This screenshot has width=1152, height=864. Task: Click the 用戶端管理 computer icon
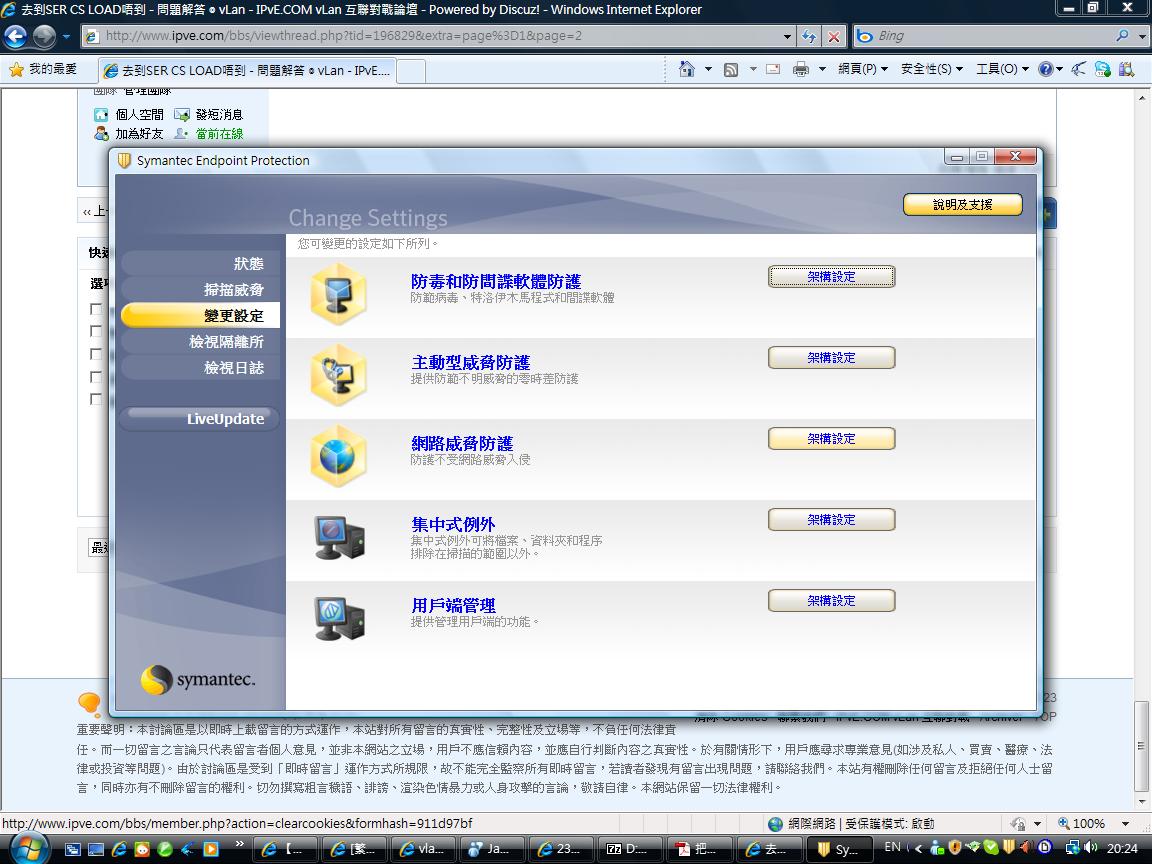pos(339,619)
